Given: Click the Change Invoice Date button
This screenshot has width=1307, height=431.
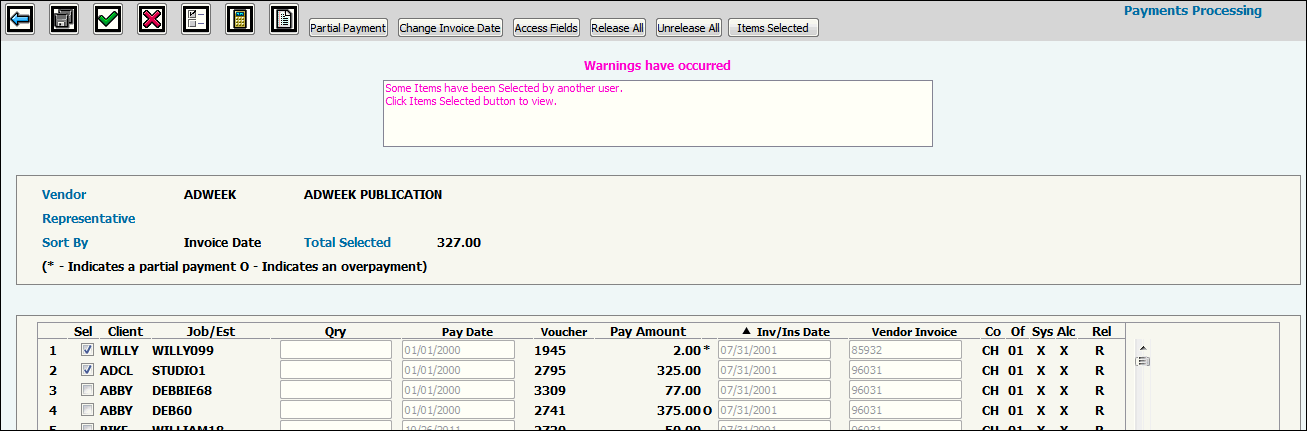Looking at the screenshot, I should tap(450, 28).
